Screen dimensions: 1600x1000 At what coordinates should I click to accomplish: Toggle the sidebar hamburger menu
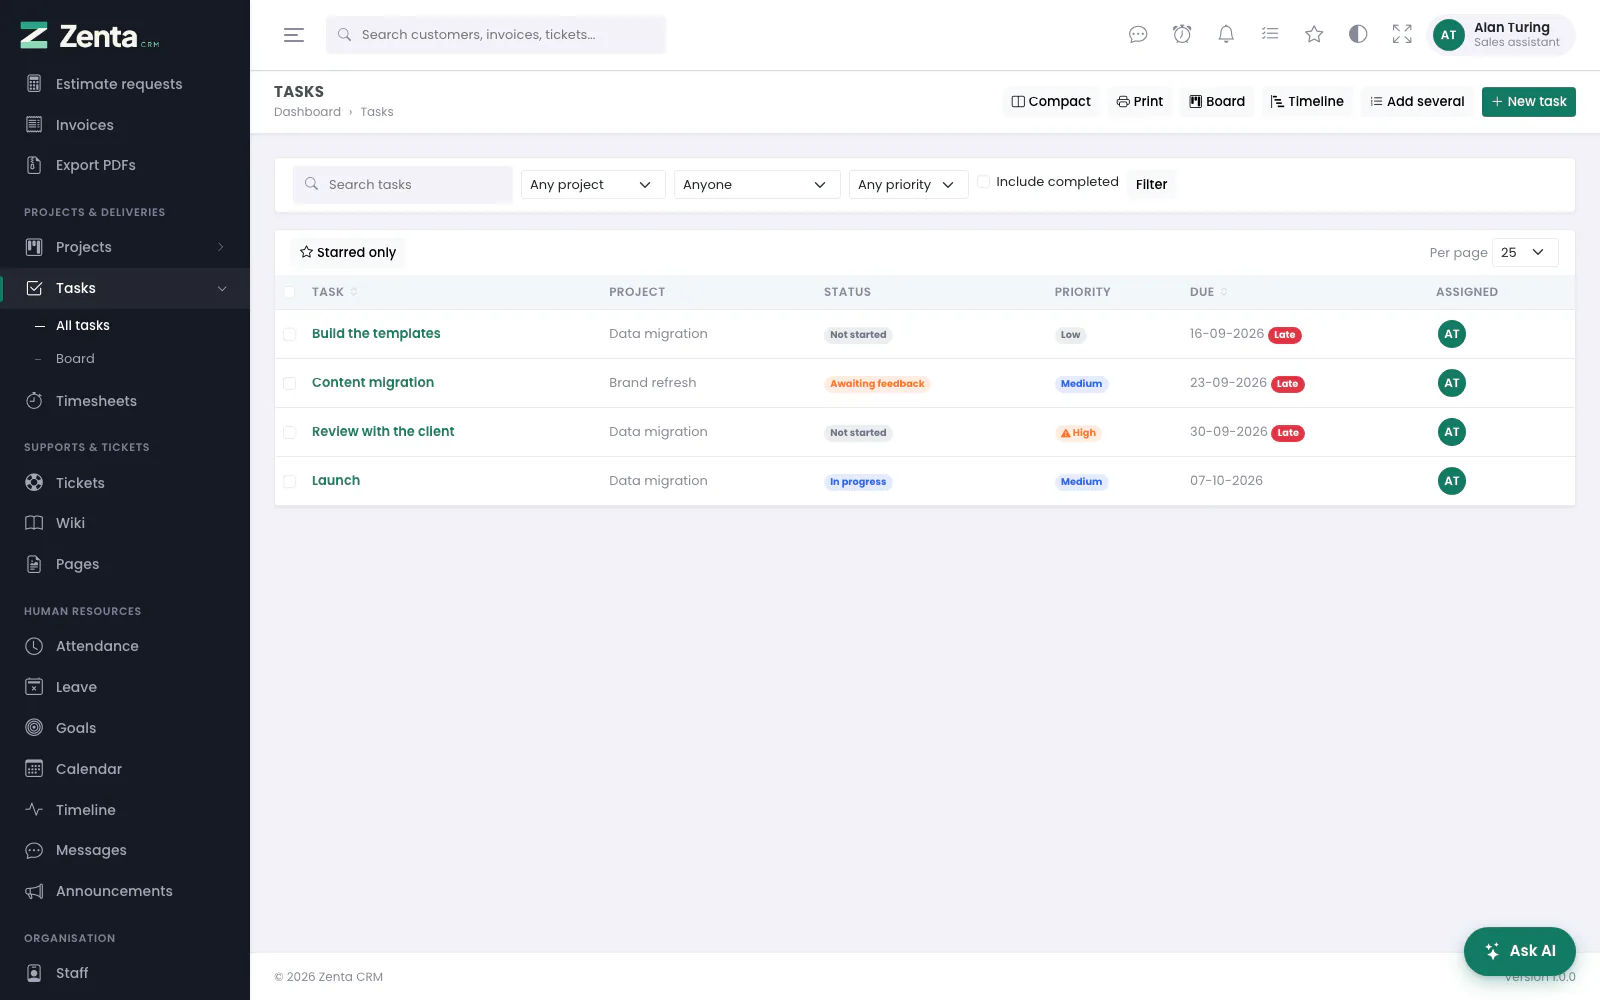click(294, 35)
